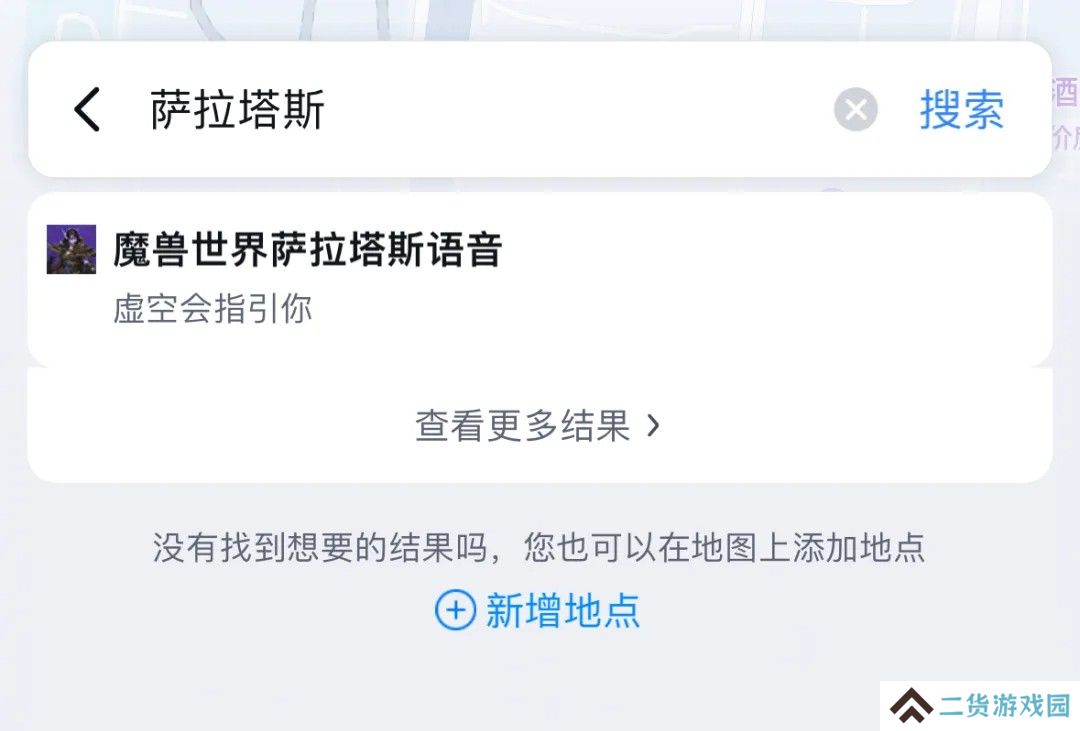Select the 魔兽世界萨拉塔斯语音 result title
This screenshot has height=731, width=1080.
pyautogui.click(x=307, y=249)
